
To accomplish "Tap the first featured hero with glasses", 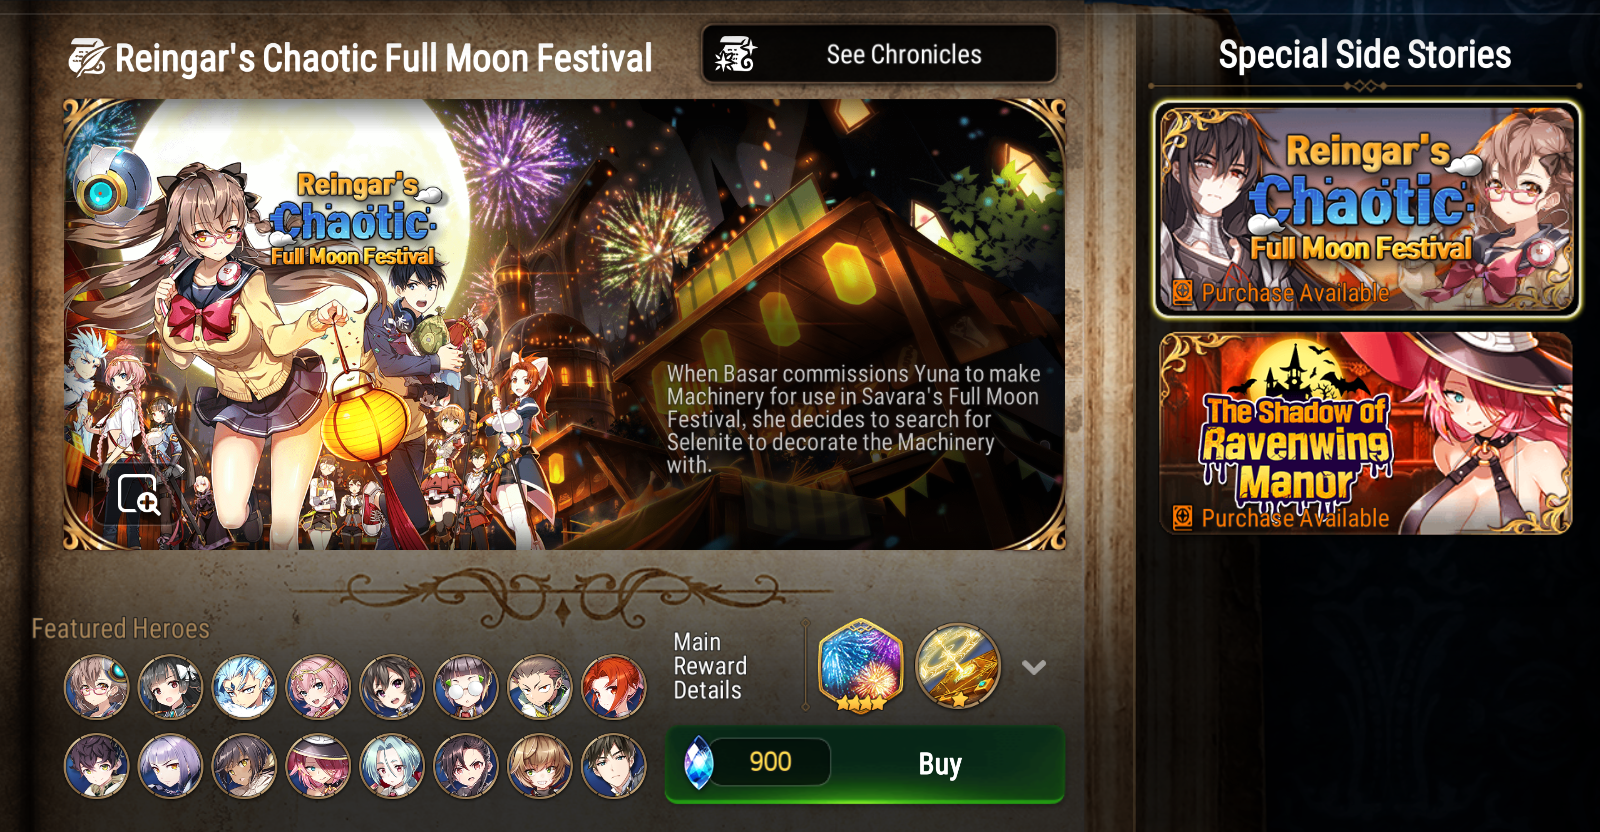I will (x=96, y=687).
